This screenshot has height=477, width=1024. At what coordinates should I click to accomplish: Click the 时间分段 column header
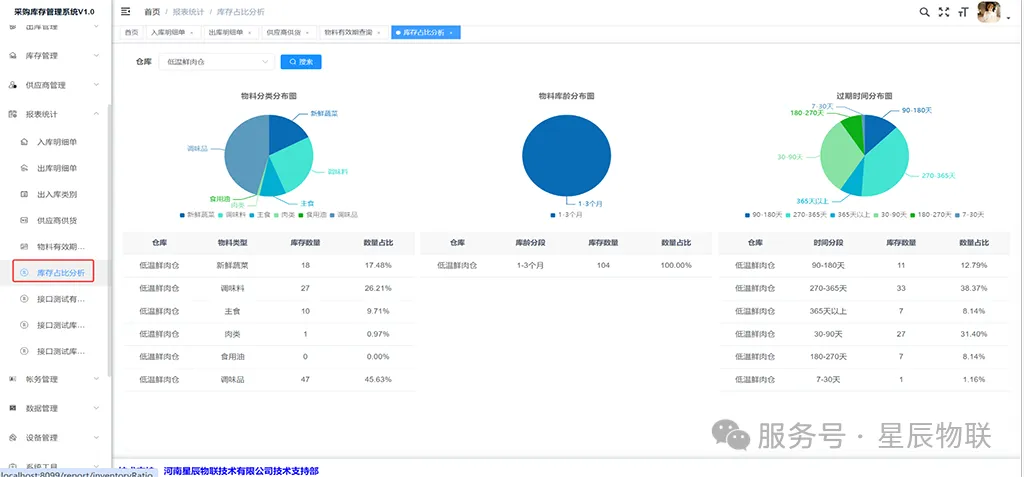coord(828,242)
